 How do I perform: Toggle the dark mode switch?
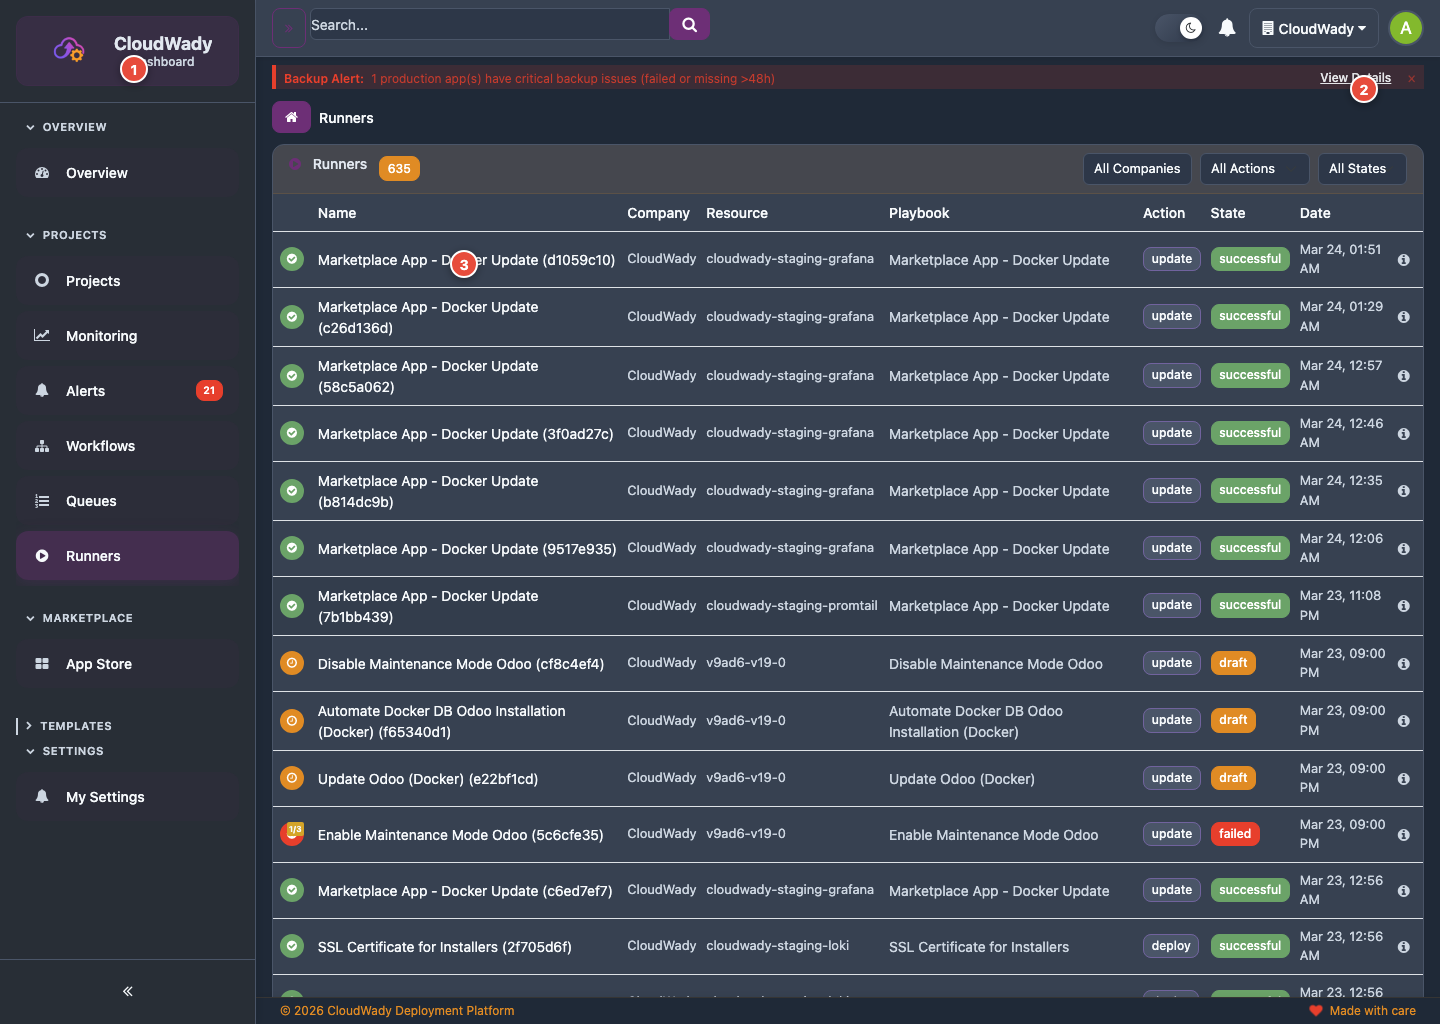(1179, 28)
